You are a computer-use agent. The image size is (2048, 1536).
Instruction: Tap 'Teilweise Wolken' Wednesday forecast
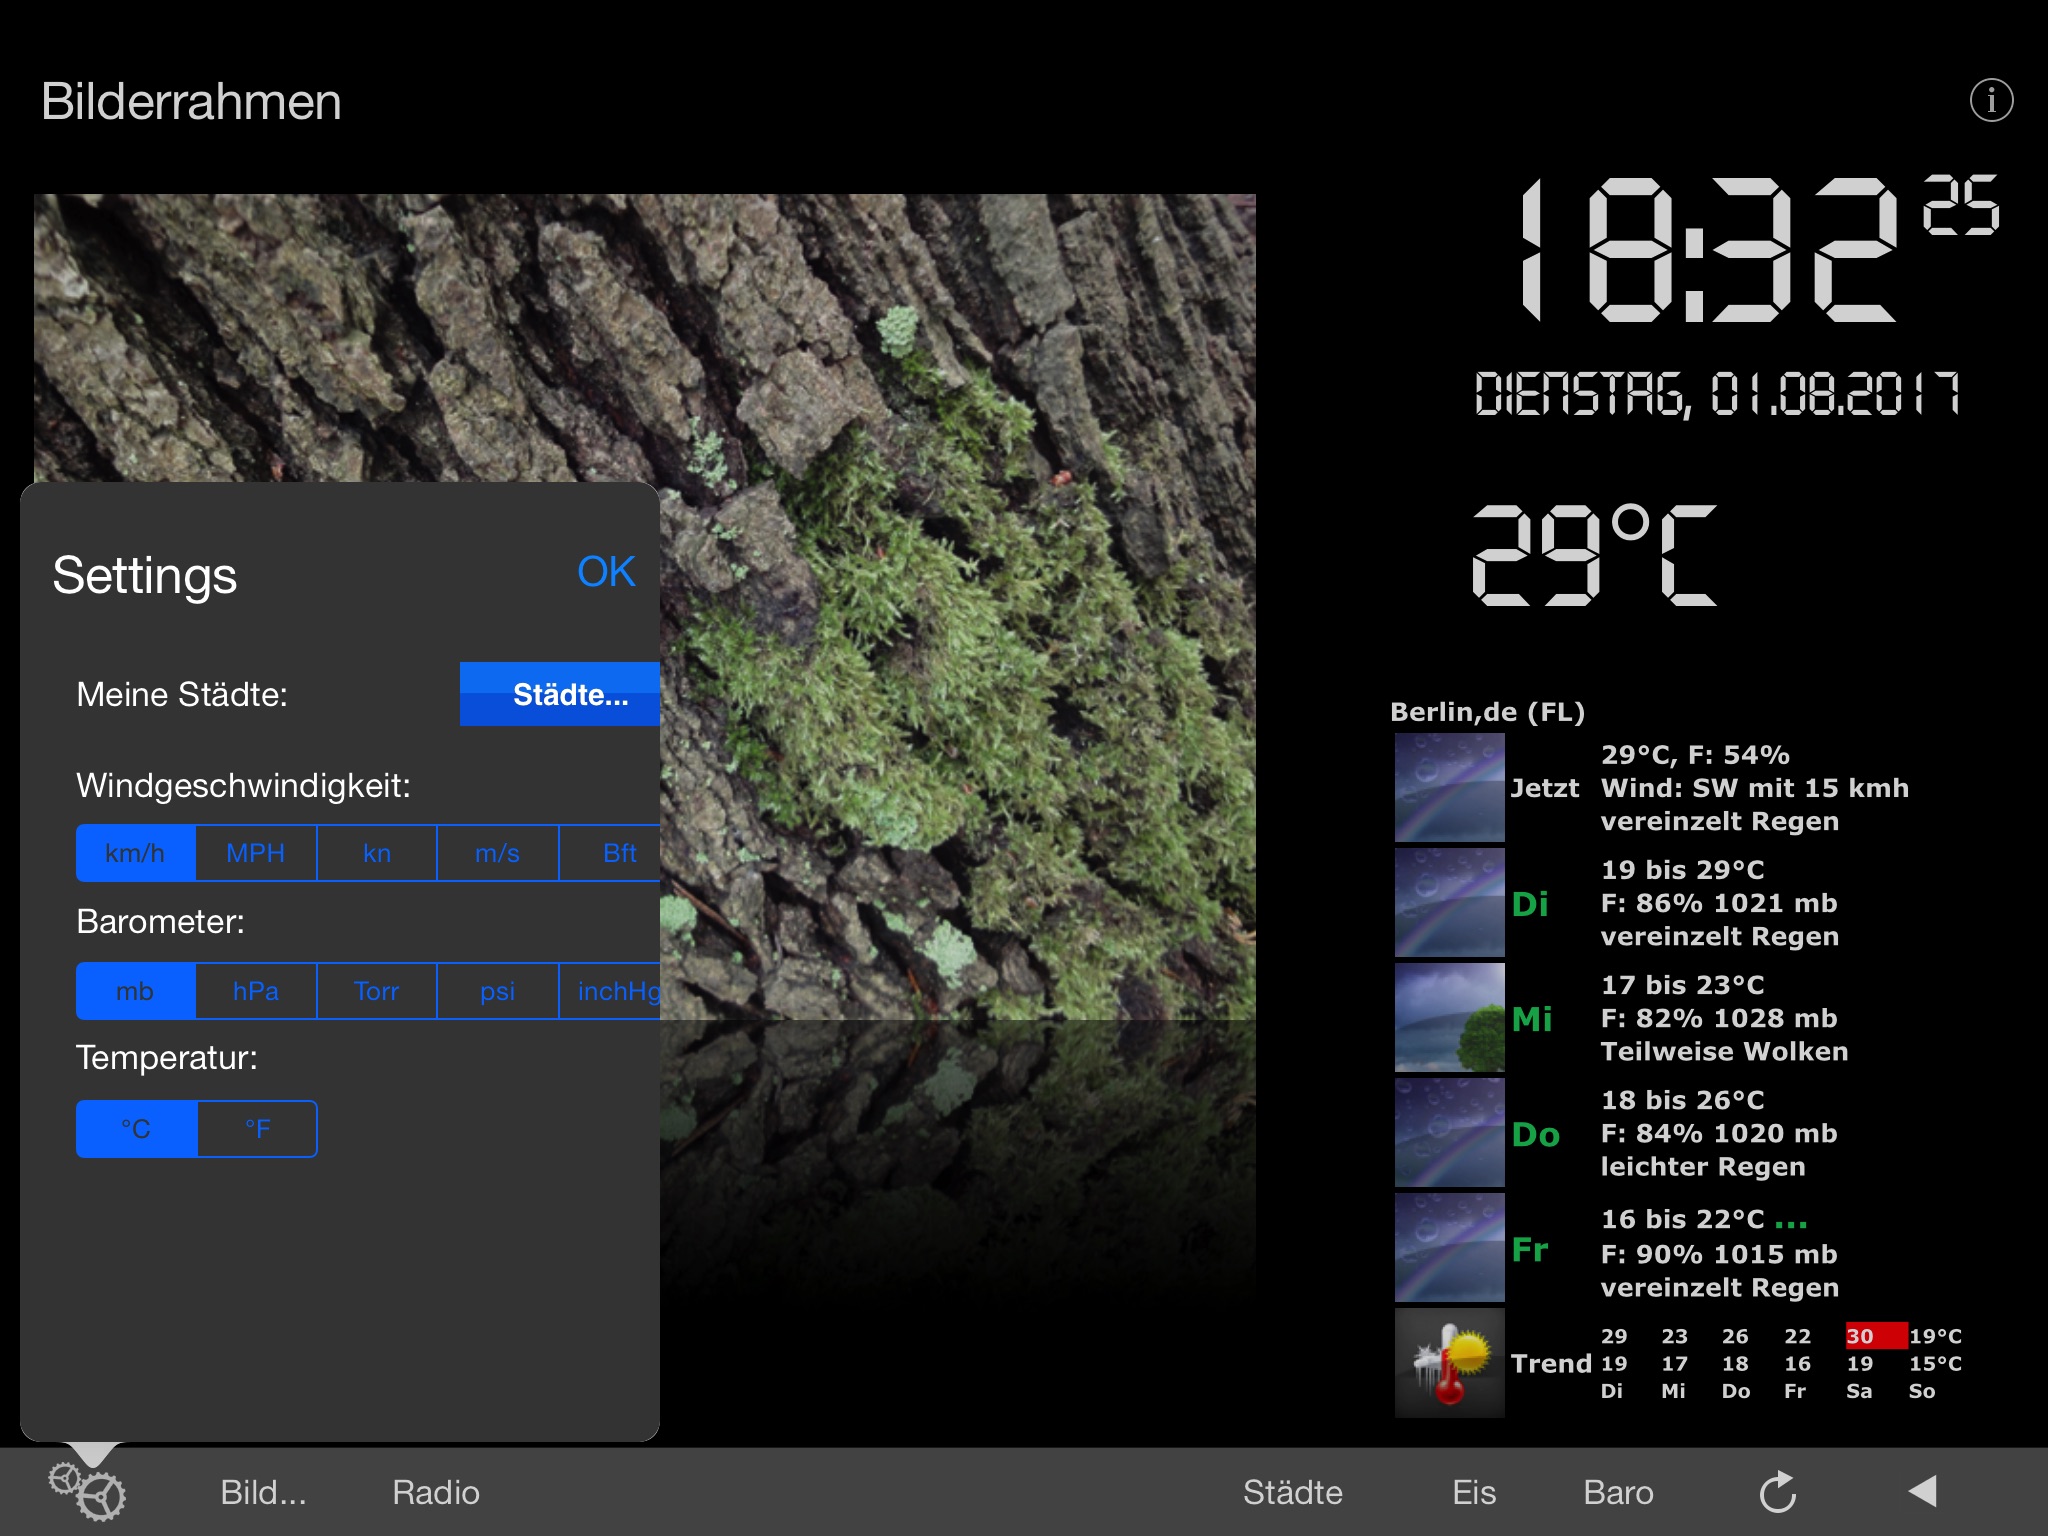[1724, 1052]
